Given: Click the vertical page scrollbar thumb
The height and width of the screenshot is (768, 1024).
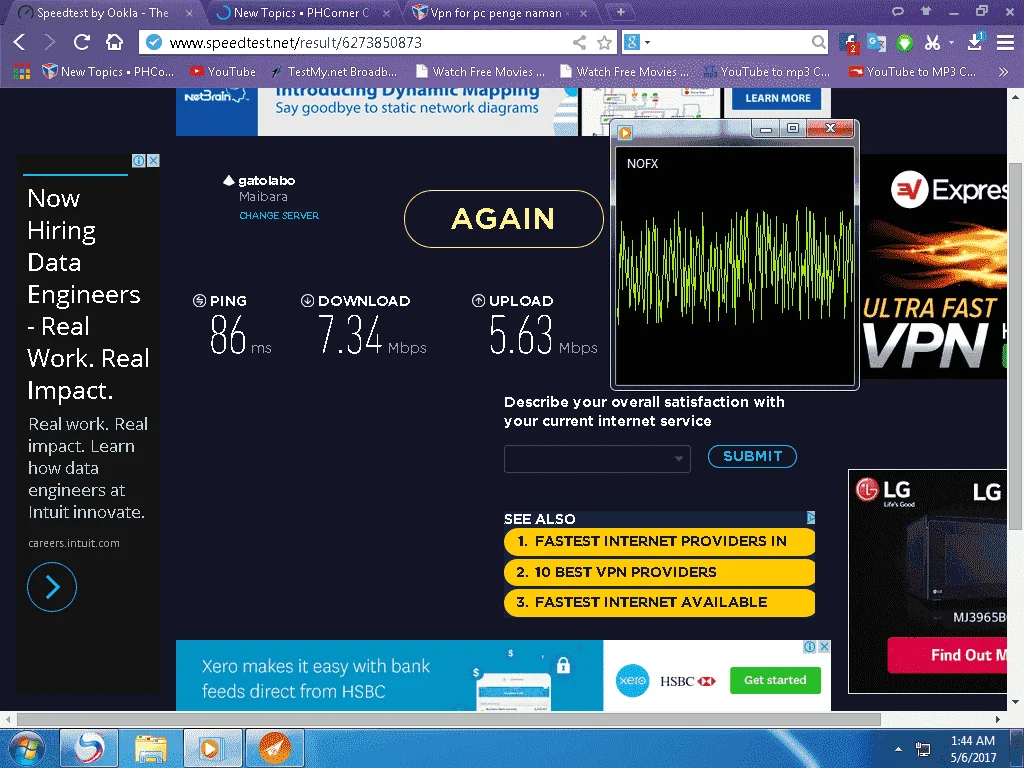Looking at the screenshot, I should [x=1015, y=346].
